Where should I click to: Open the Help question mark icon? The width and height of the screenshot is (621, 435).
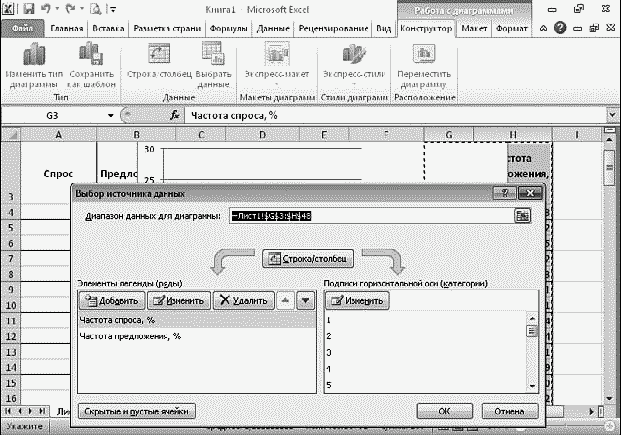[x=560, y=28]
